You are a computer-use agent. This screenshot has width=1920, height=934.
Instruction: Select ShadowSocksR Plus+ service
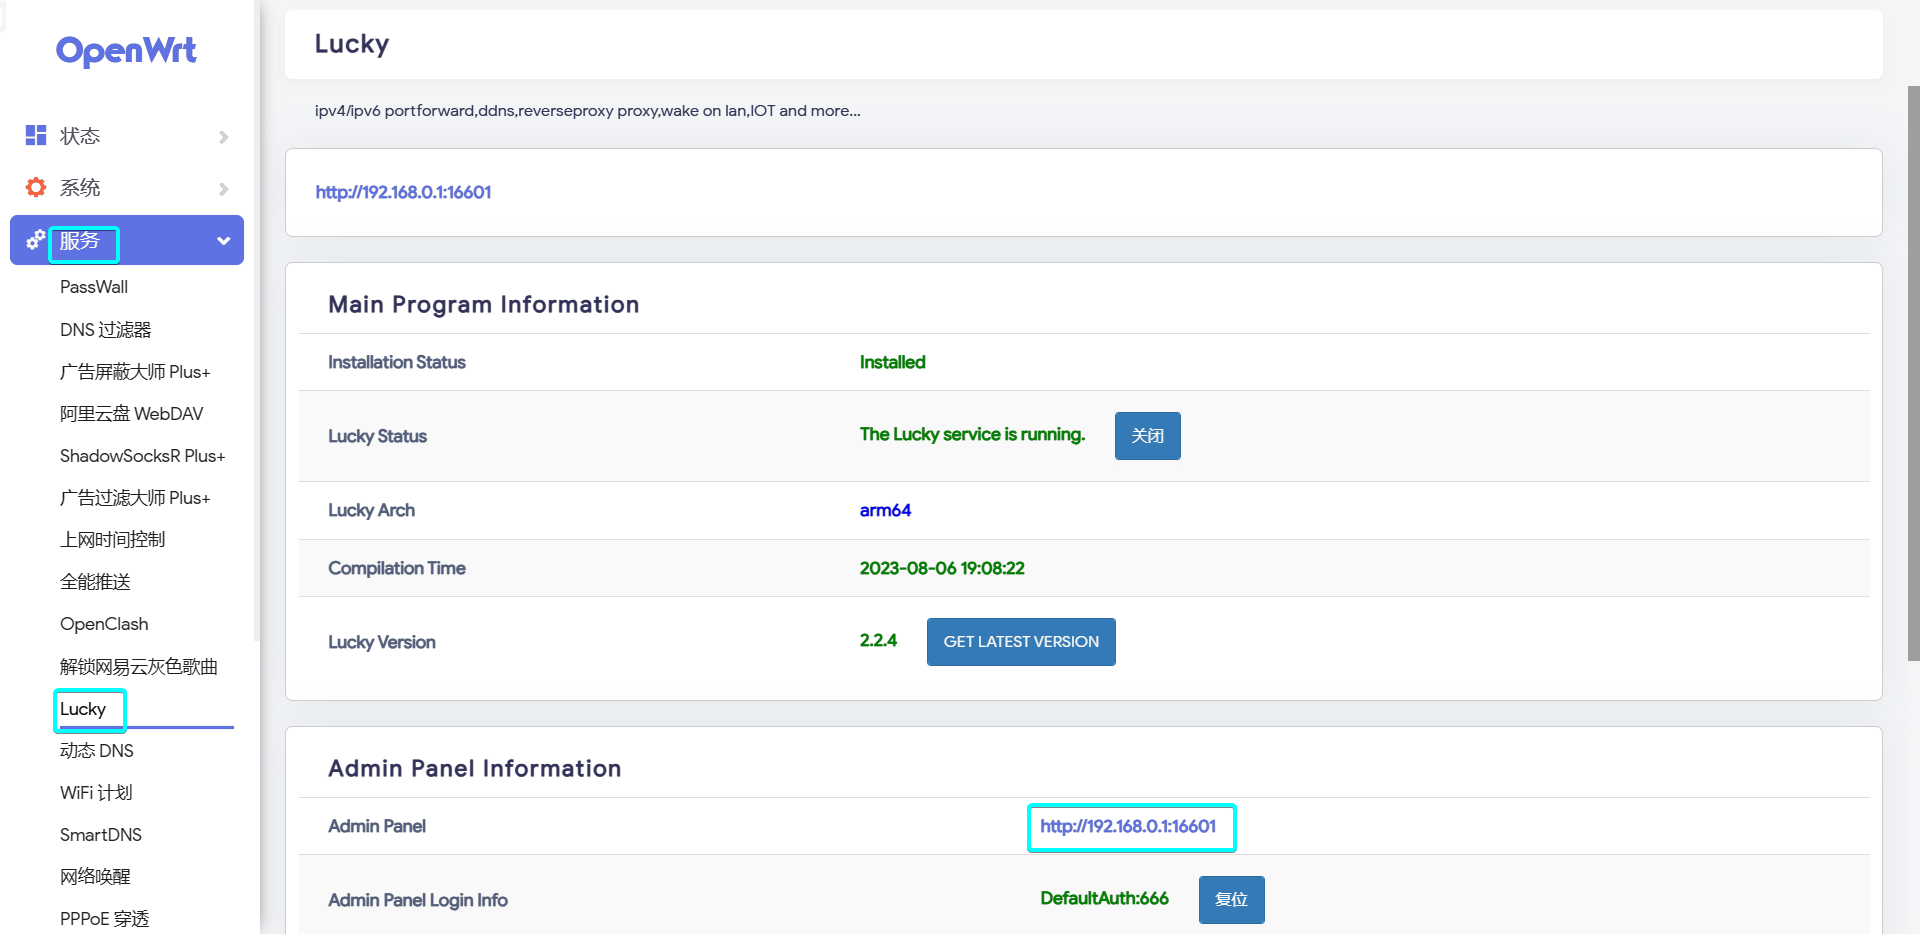click(x=142, y=456)
